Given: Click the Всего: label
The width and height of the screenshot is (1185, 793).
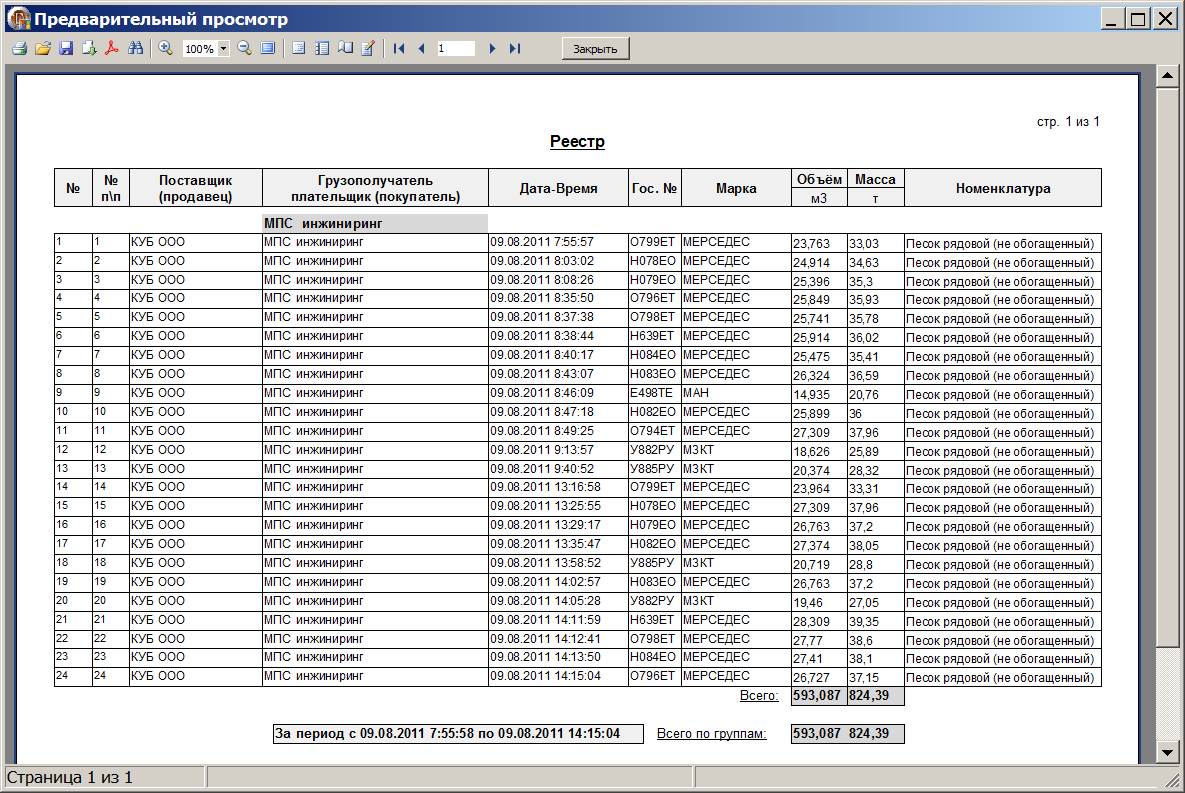Looking at the screenshot, I should click(759, 695).
